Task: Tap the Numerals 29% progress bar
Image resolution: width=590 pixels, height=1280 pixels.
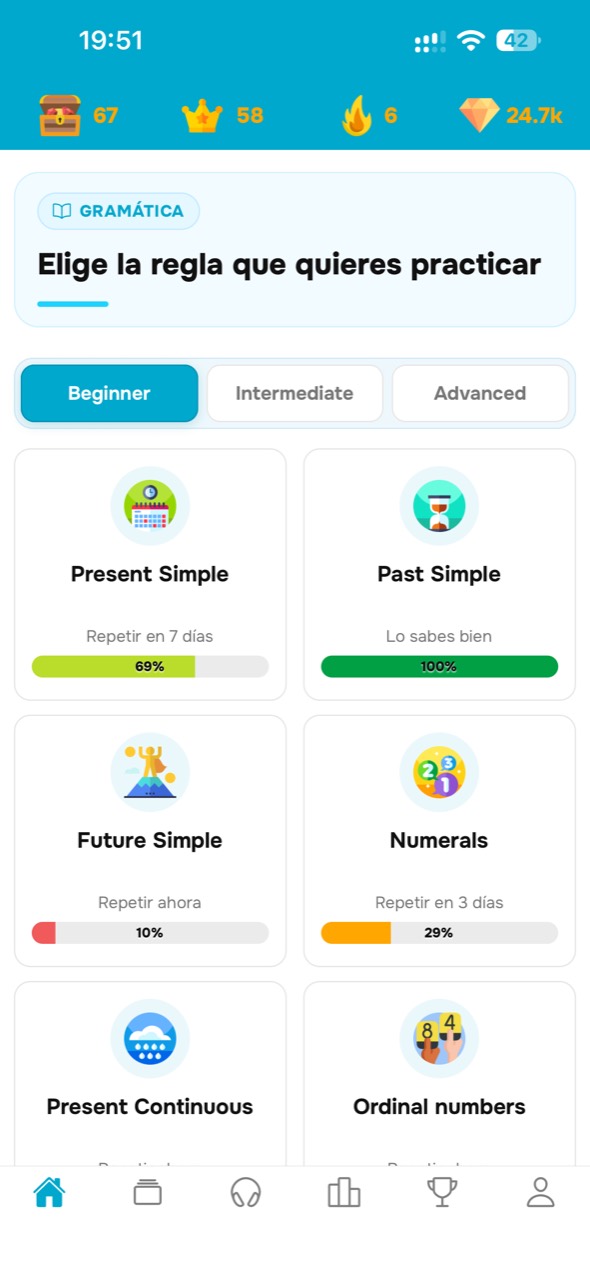Action: click(439, 933)
